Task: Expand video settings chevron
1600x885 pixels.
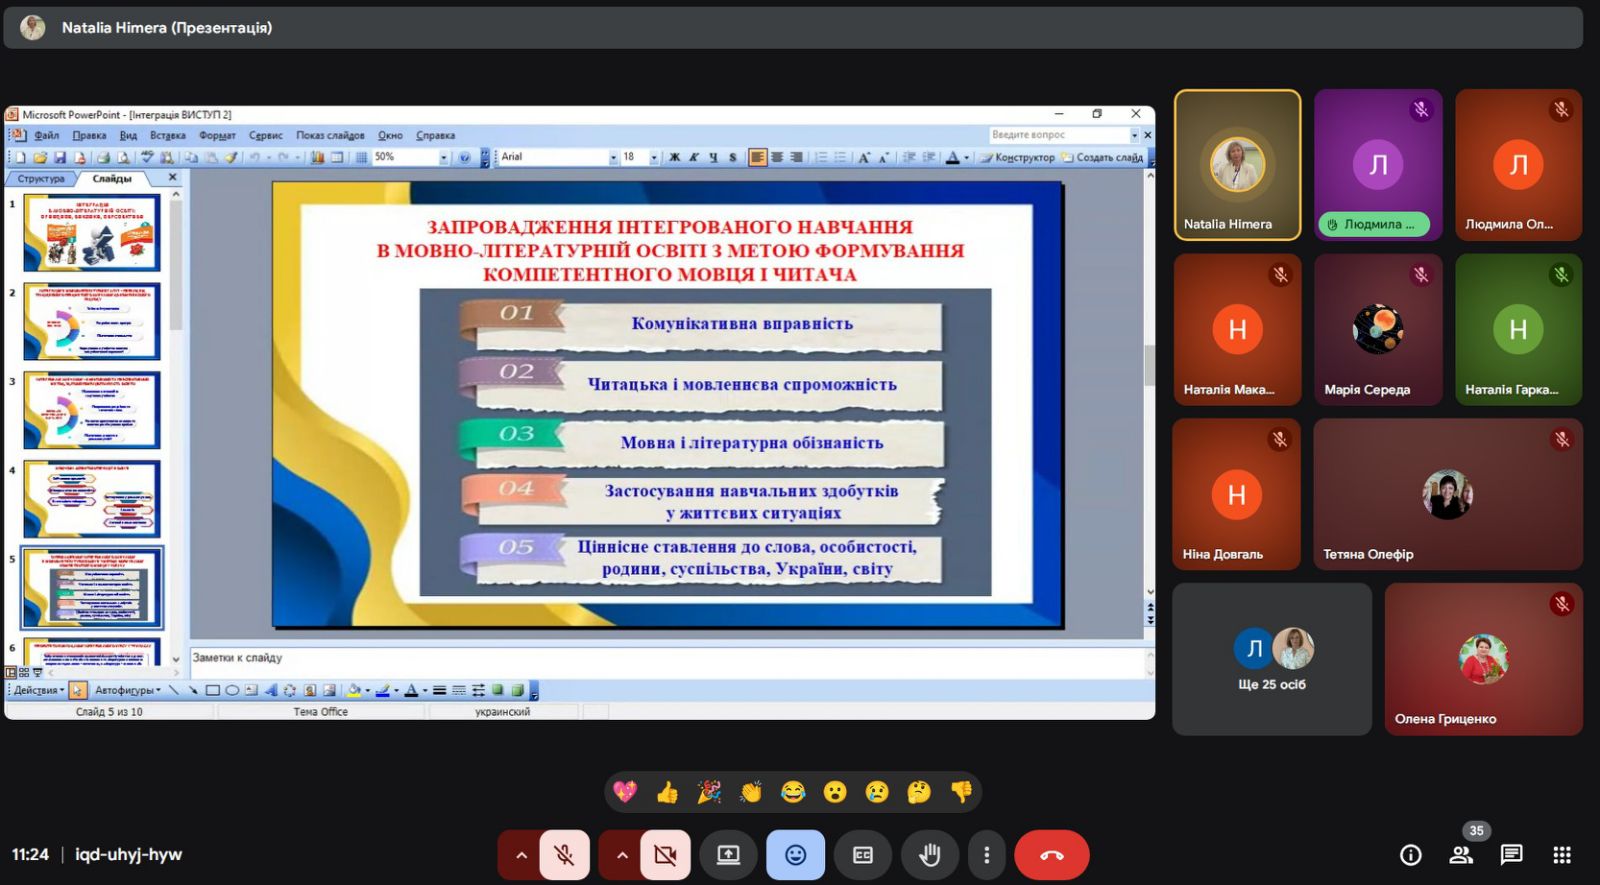Action: tap(621, 855)
